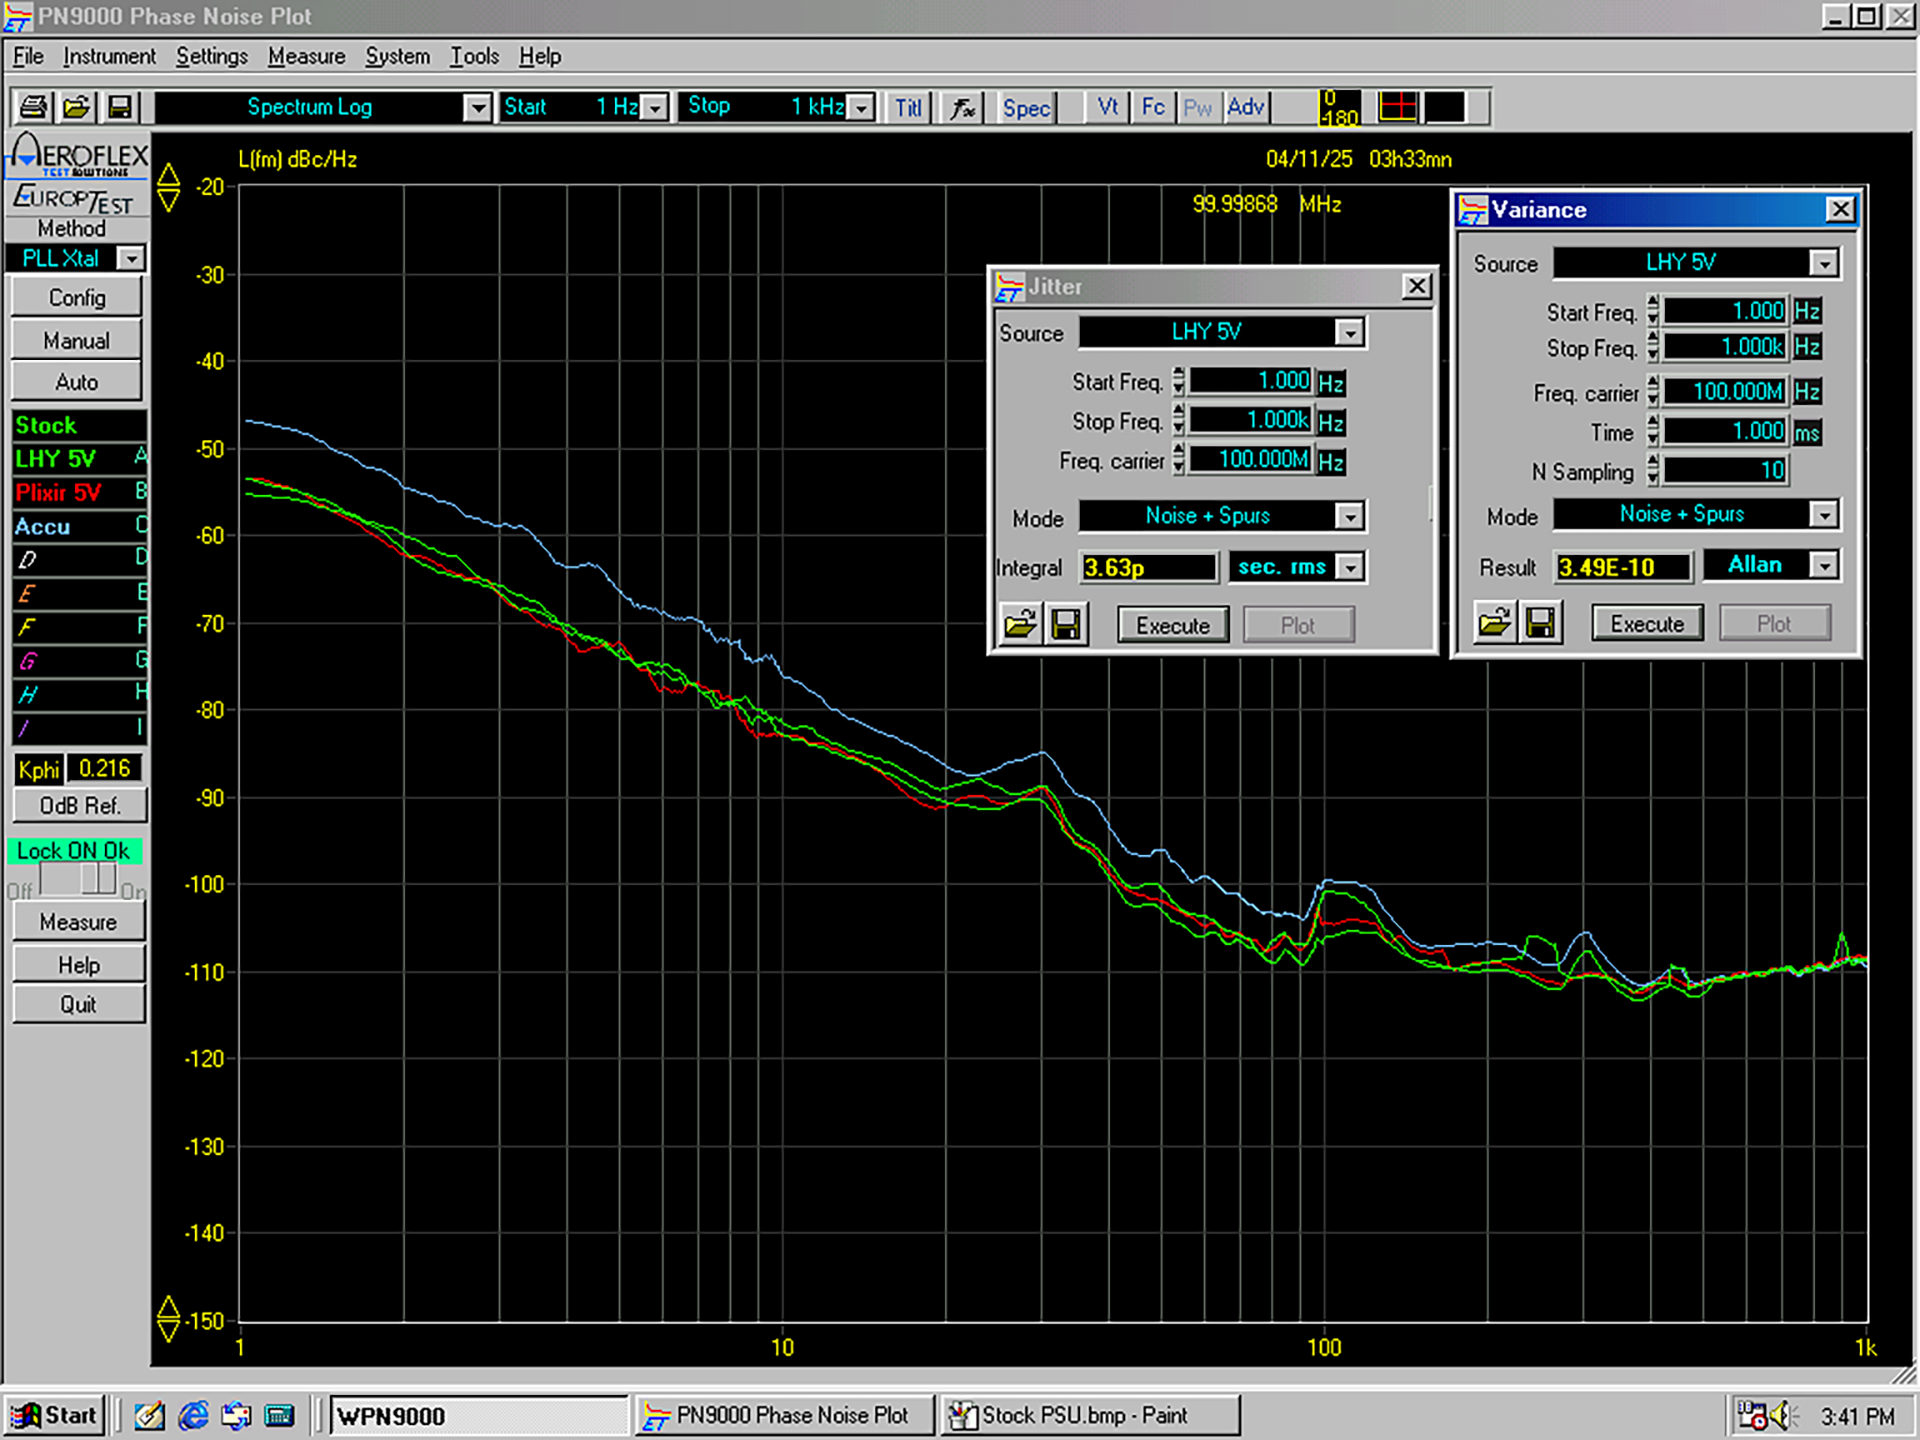
Task: Toggle the Accu trace C
Action: coord(79,526)
